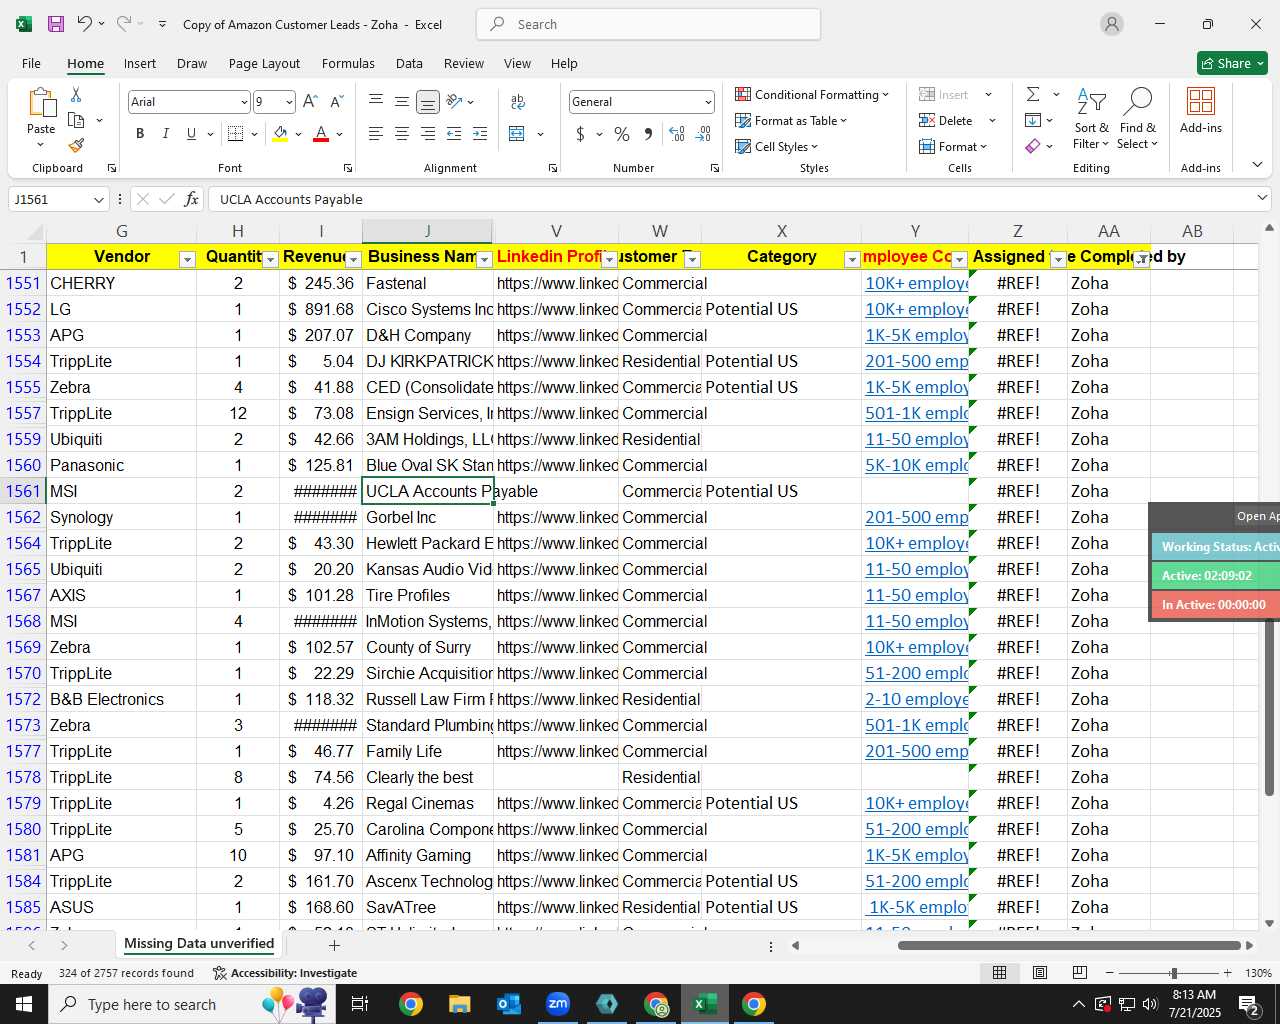Click the Fill Color bucket icon
The width and height of the screenshot is (1280, 1024).
point(280,134)
